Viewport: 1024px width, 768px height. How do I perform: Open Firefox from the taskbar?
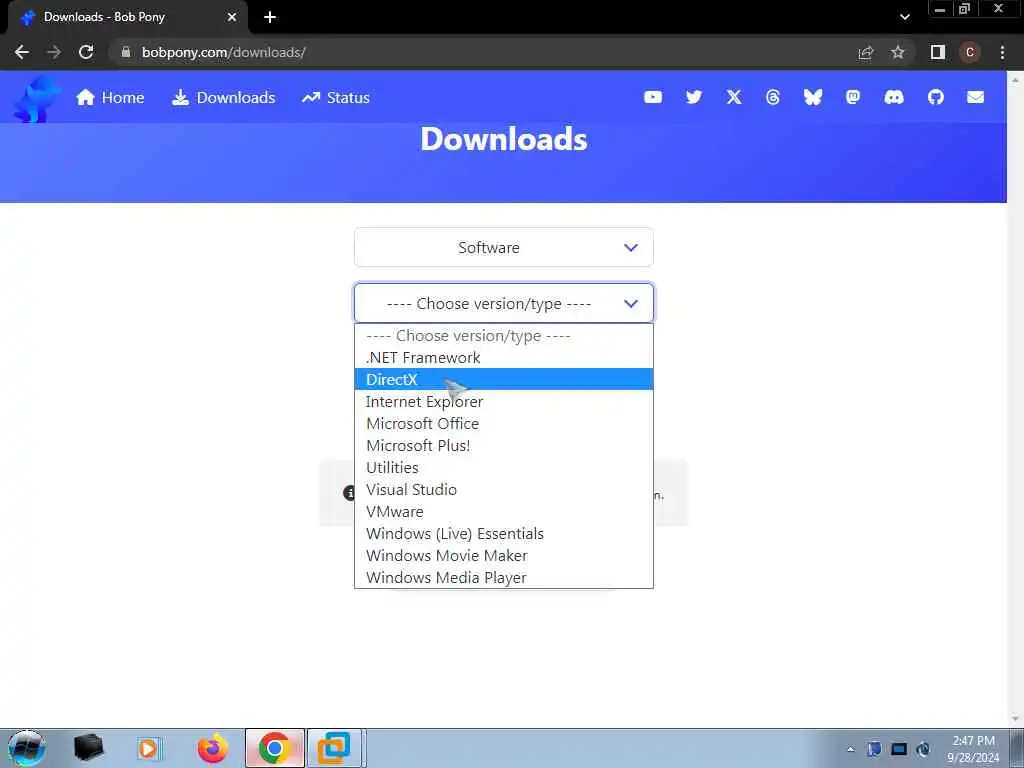[213, 748]
